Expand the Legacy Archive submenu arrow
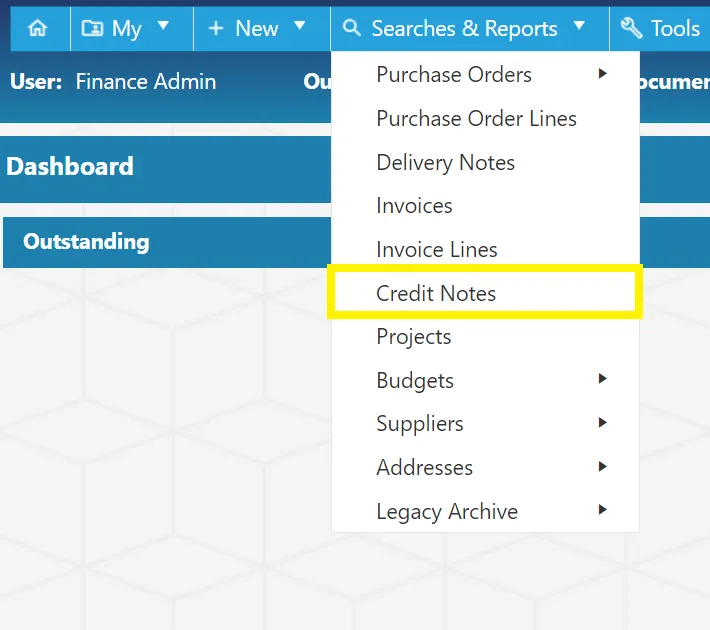 (602, 510)
